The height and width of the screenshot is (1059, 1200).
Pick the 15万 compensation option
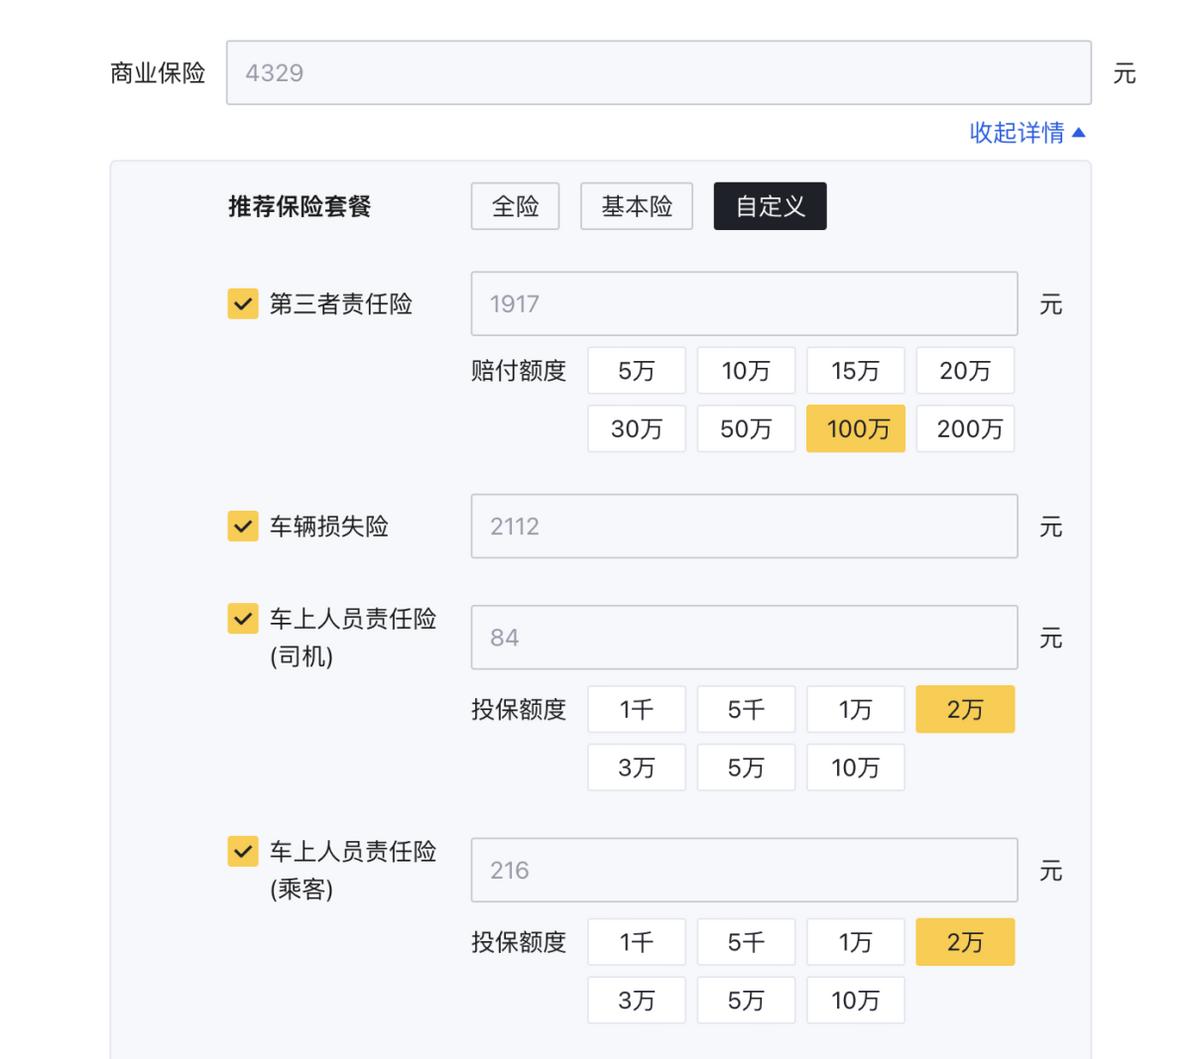pyautogui.click(x=855, y=370)
